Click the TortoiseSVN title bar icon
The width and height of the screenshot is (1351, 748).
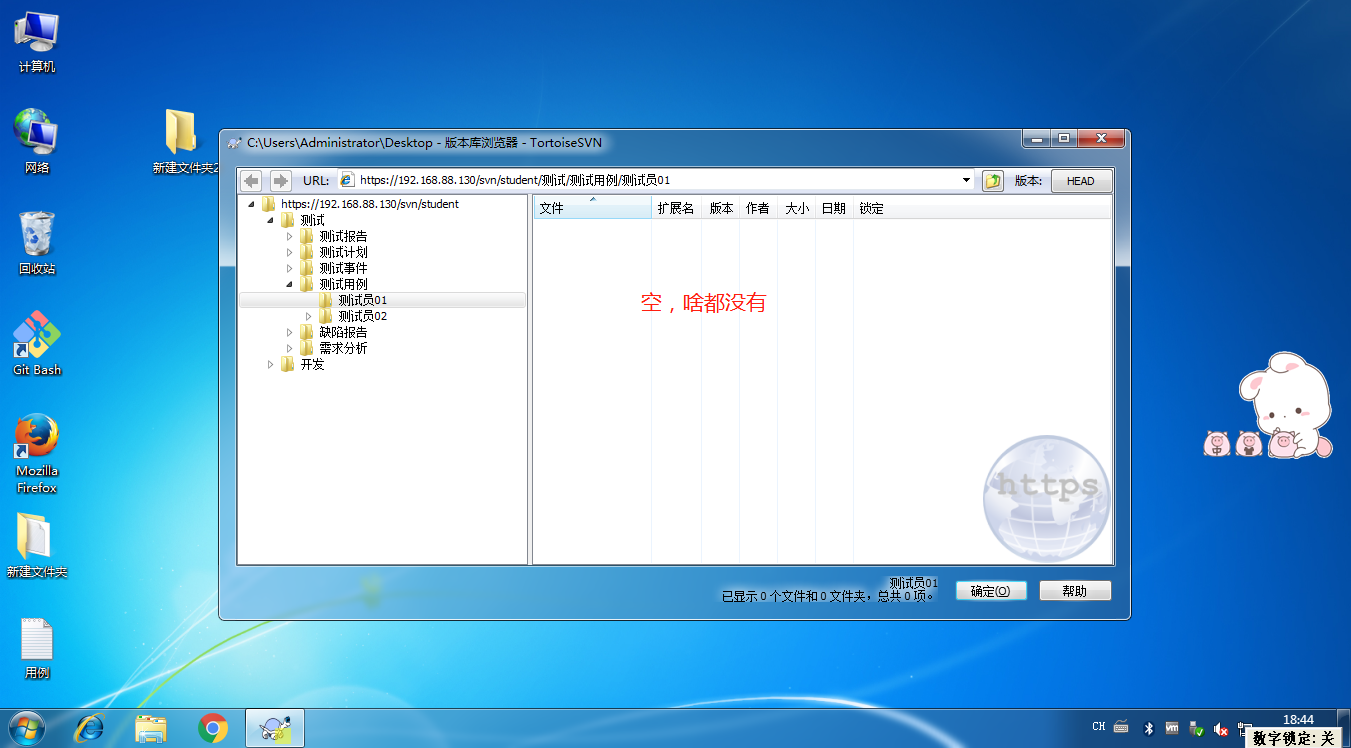[234, 143]
